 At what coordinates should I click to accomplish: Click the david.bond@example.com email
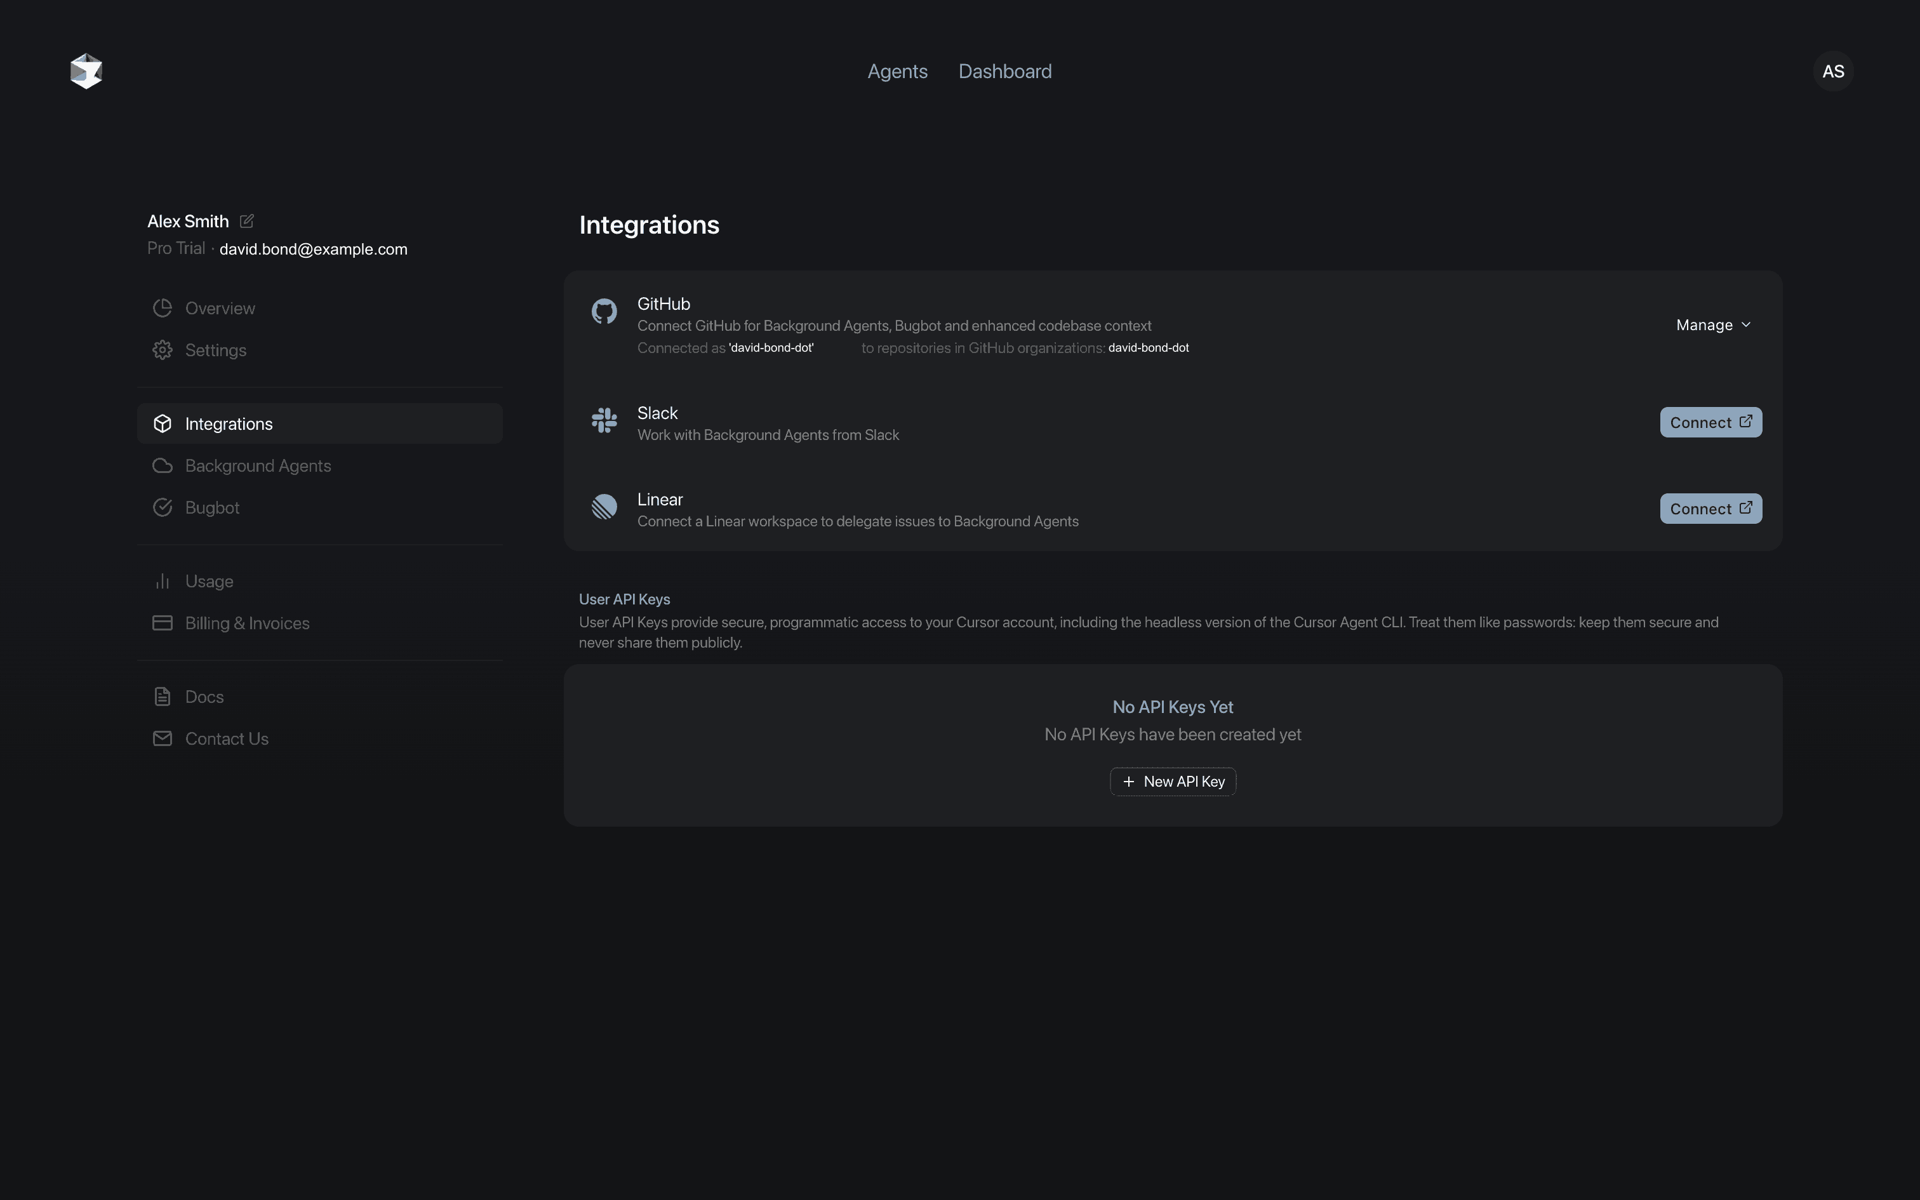tap(313, 249)
